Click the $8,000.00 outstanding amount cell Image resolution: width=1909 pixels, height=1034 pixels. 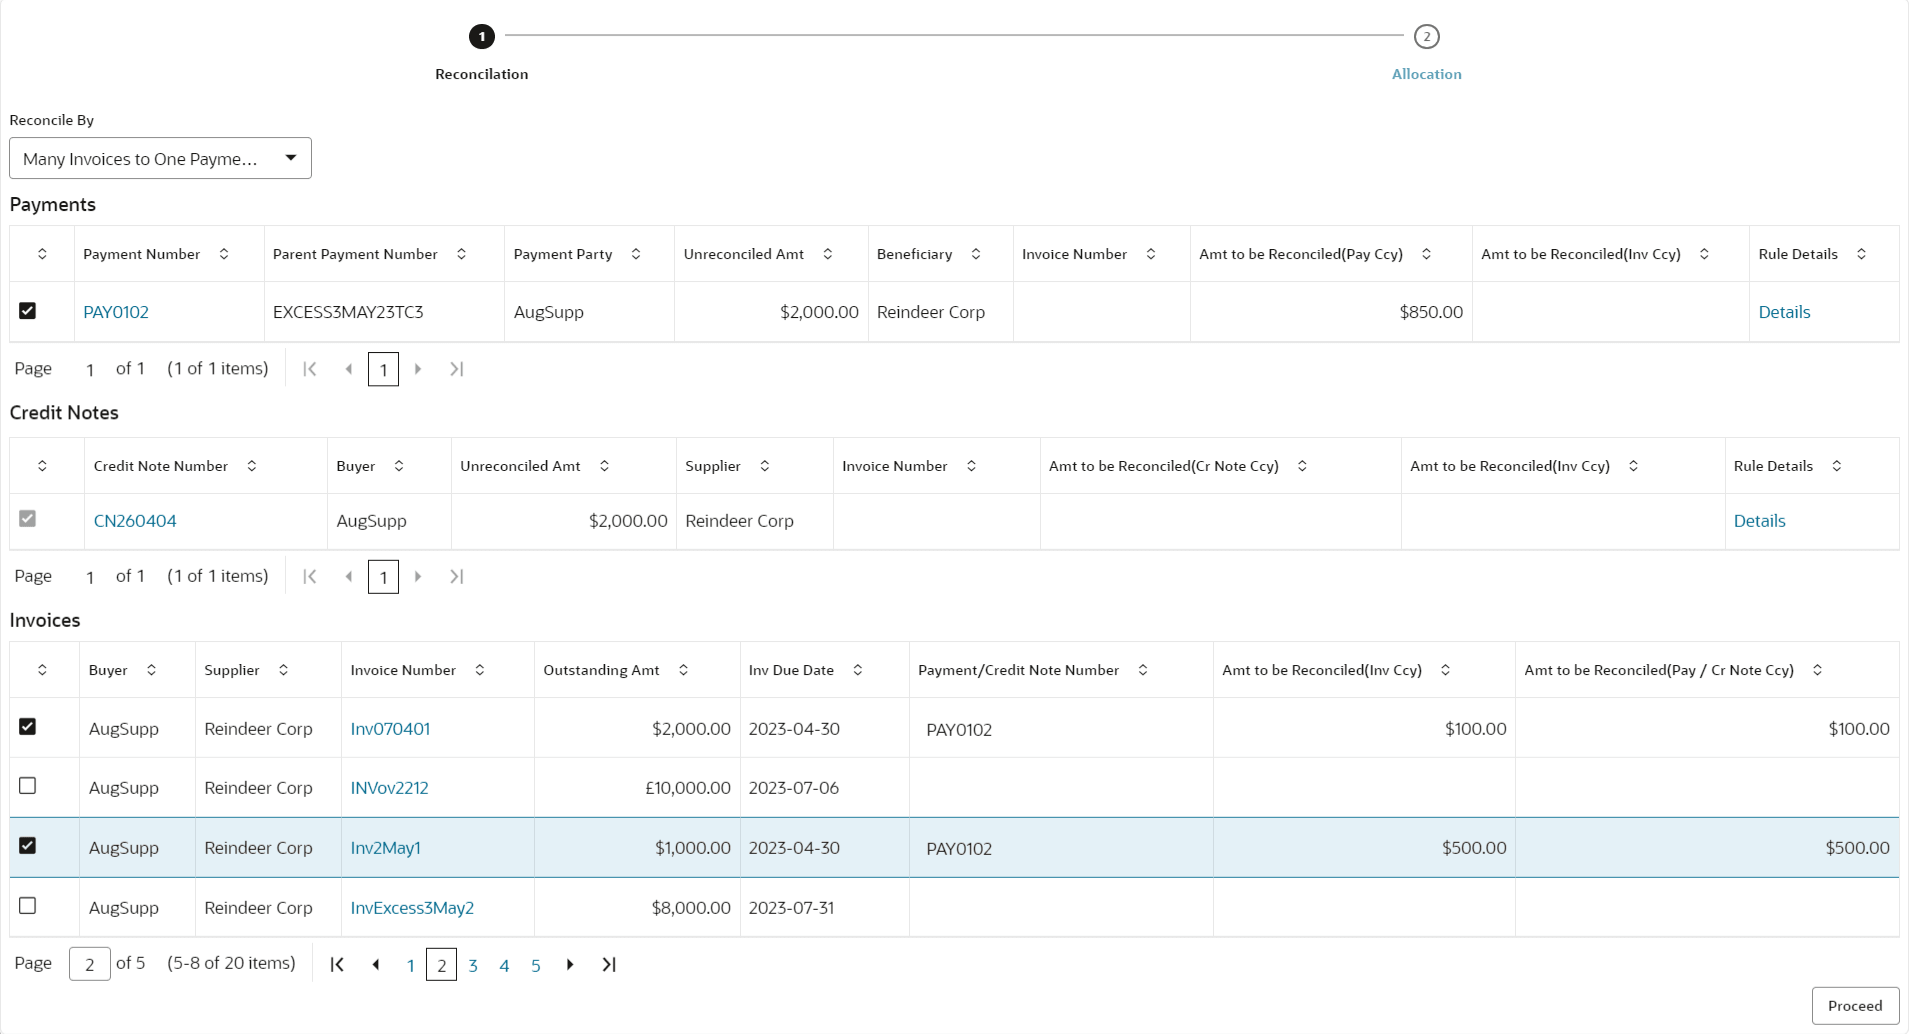coord(637,908)
